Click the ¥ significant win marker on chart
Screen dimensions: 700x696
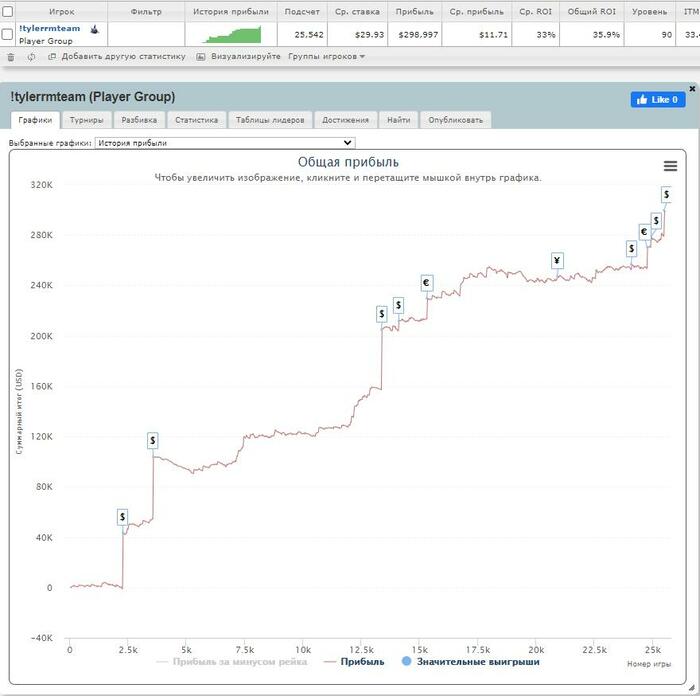point(557,260)
